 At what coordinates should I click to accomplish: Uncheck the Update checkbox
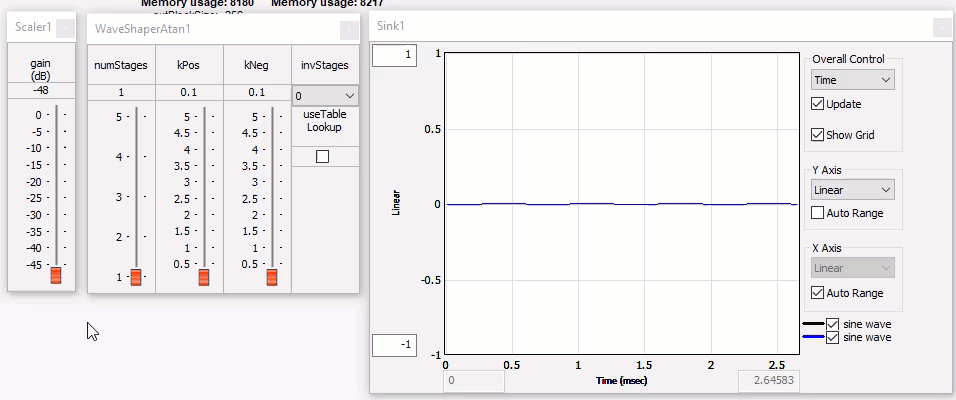click(818, 104)
